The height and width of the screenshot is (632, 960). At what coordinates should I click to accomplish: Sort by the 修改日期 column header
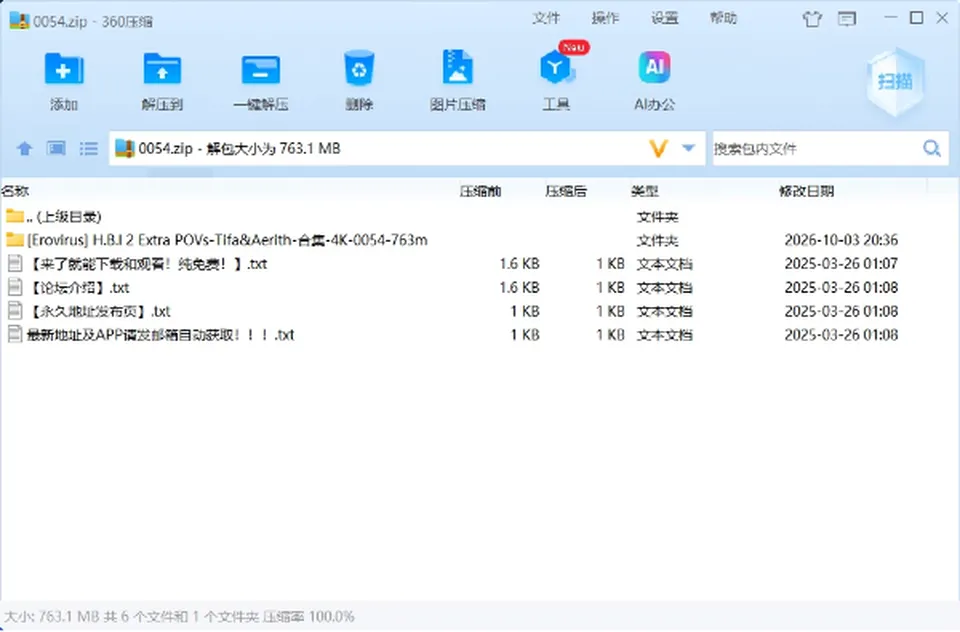[806, 191]
